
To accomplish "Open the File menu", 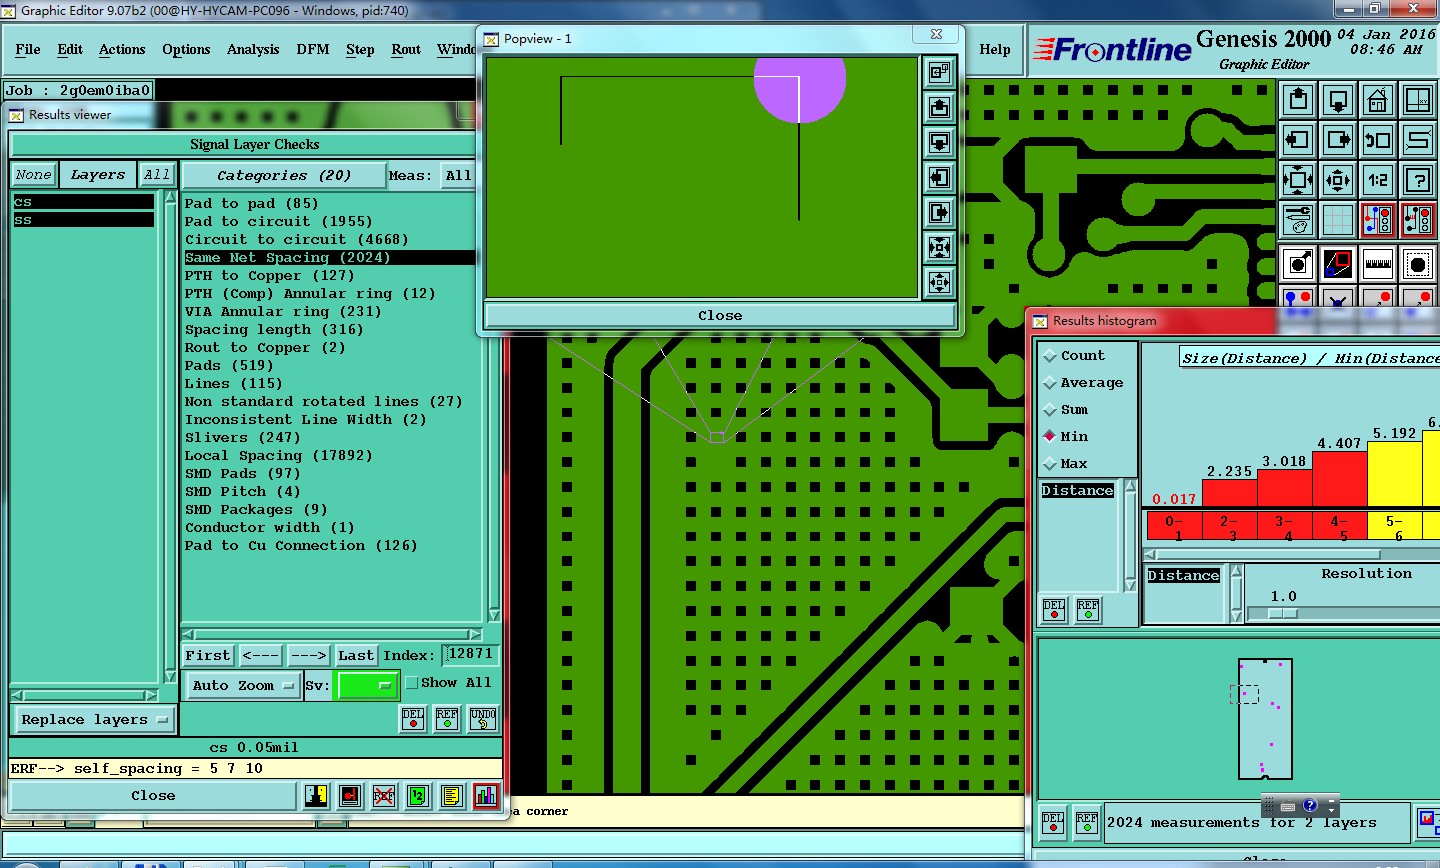I will coord(28,49).
